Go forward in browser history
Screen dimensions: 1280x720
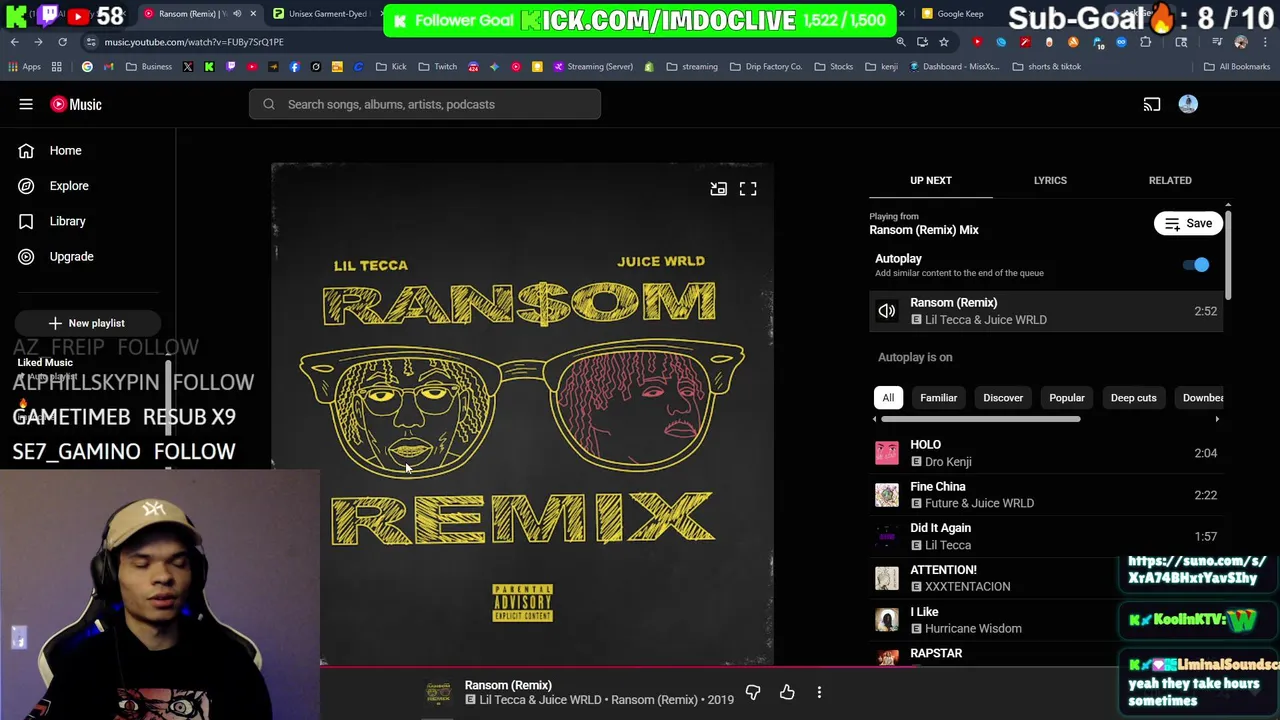pyautogui.click(x=38, y=42)
